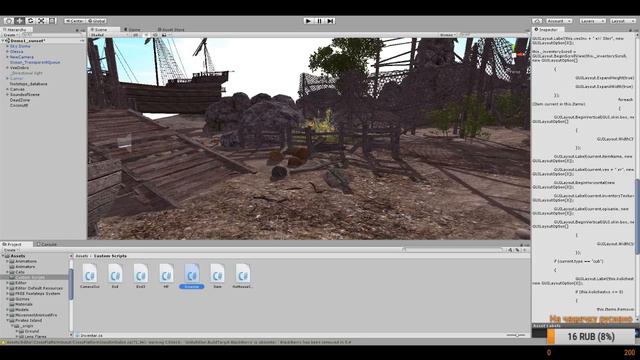Open the Demo1_sunset scene options menu
Image resolution: width=640 pixels, height=360 pixels.
point(82,41)
